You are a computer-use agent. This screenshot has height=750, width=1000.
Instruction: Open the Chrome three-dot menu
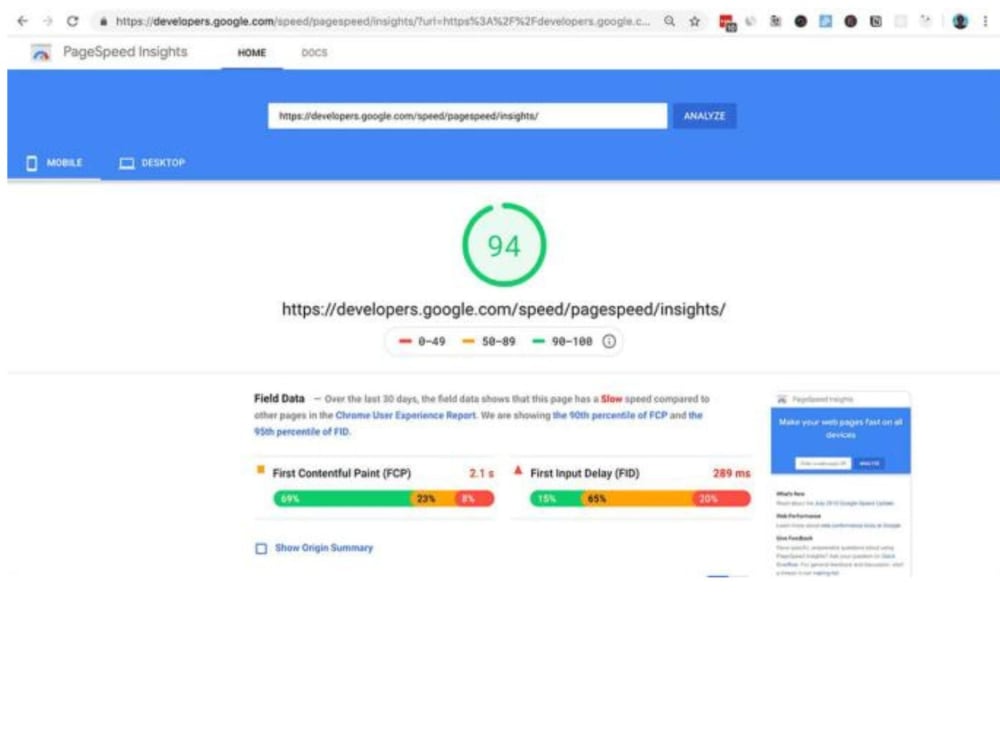click(x=985, y=21)
